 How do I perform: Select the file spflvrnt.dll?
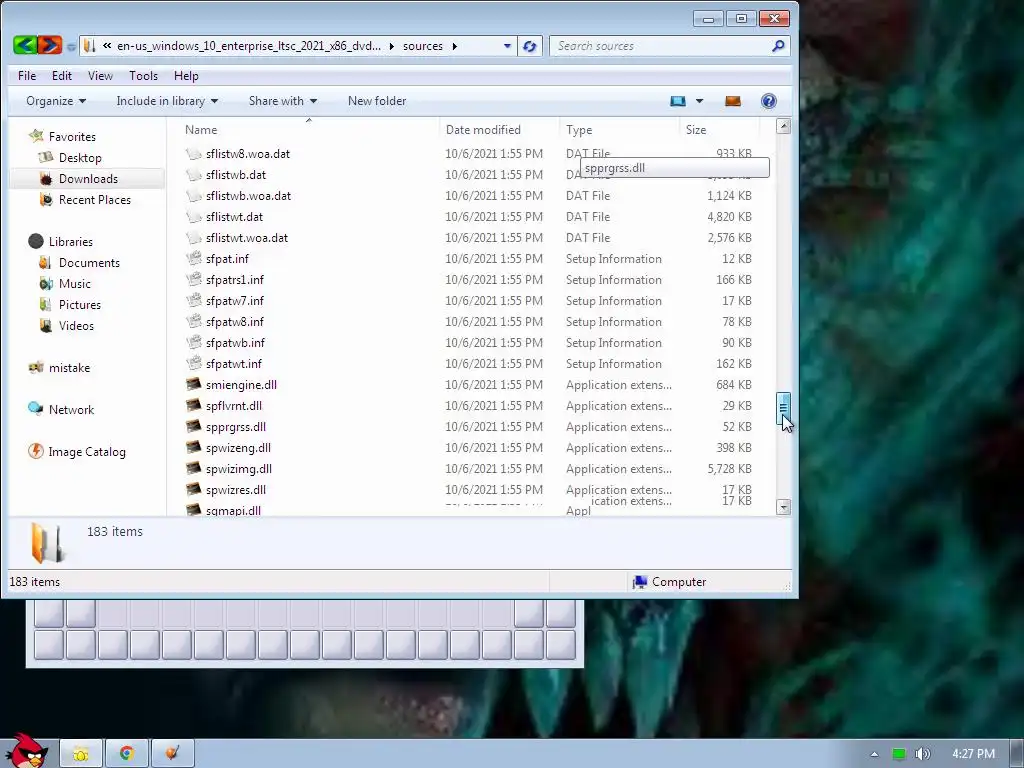(233, 406)
